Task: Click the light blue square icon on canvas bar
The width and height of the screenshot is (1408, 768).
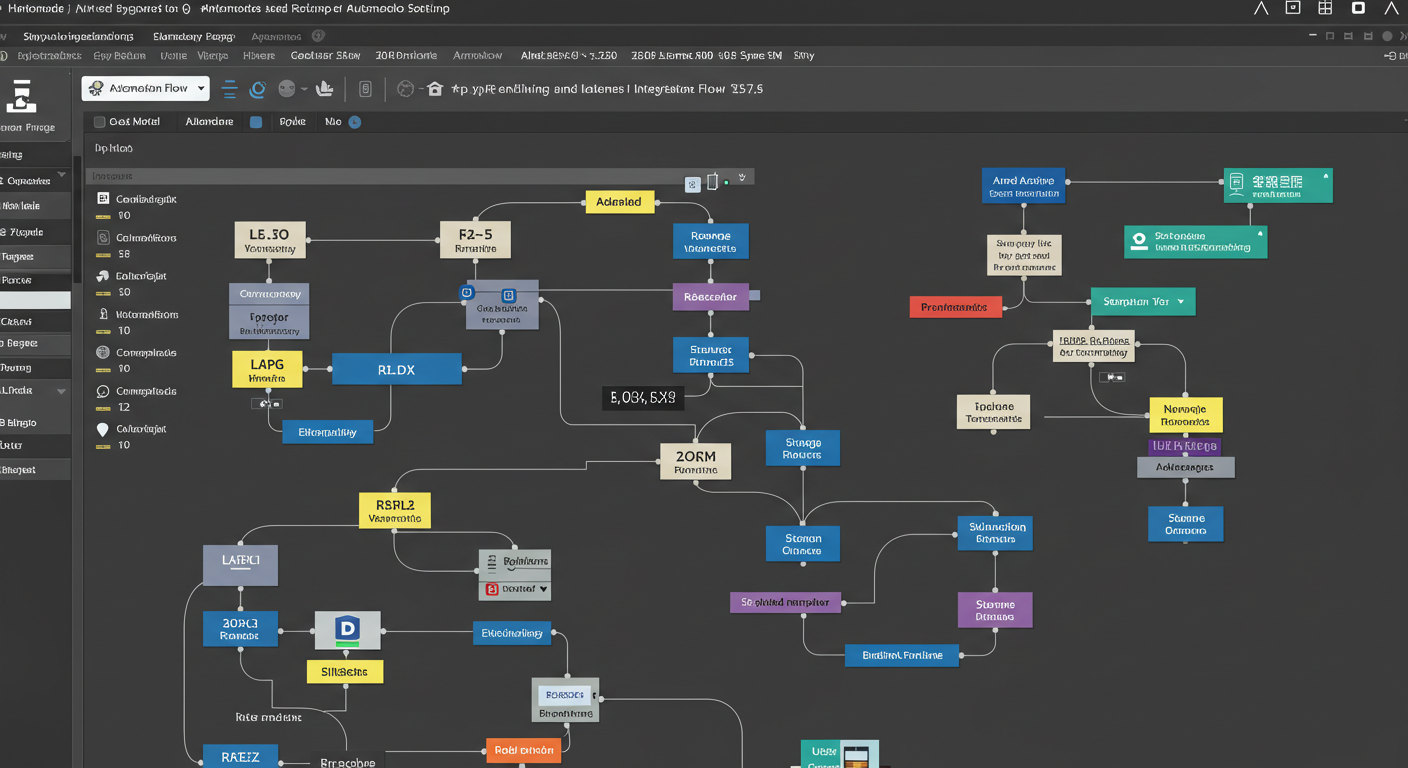Action: [693, 184]
